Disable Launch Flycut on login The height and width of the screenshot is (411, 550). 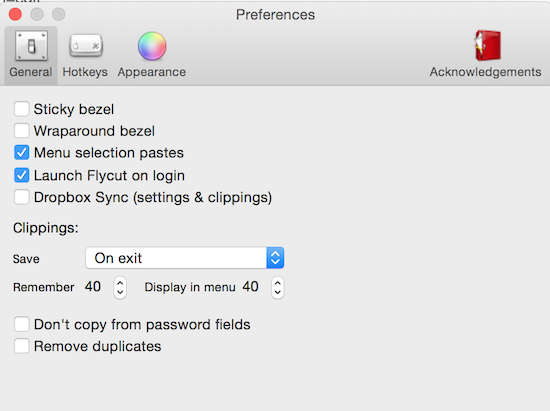(21, 175)
